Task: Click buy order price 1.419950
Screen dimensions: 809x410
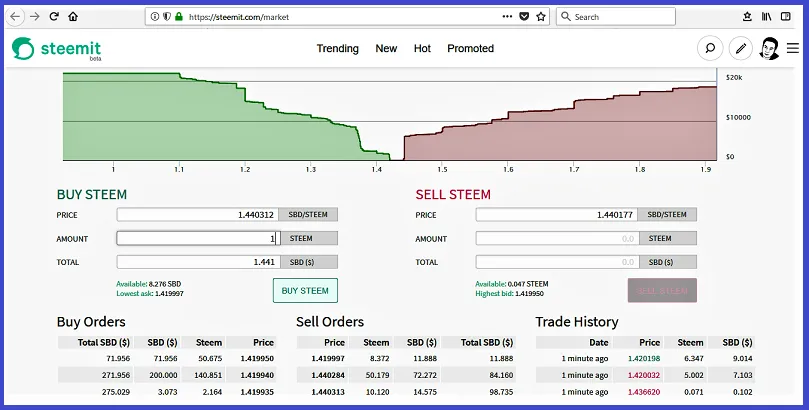Action: pyautogui.click(x=257, y=358)
